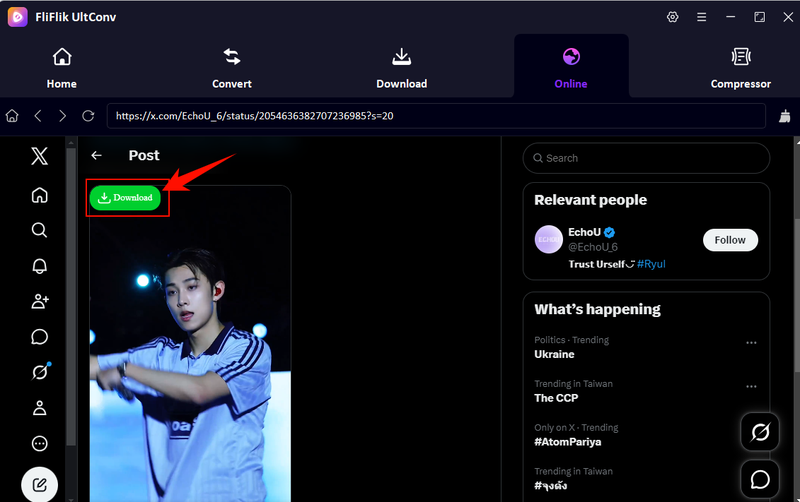The width and height of the screenshot is (800, 502).
Task: Click the sidebar vertical scrollbar
Action: (71, 296)
